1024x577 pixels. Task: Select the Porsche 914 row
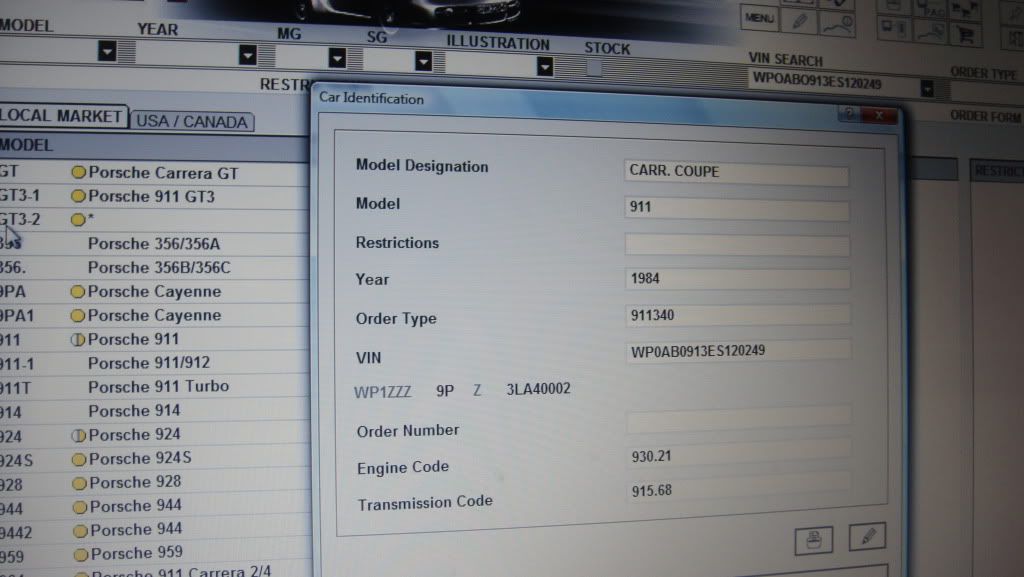[x=154, y=411]
